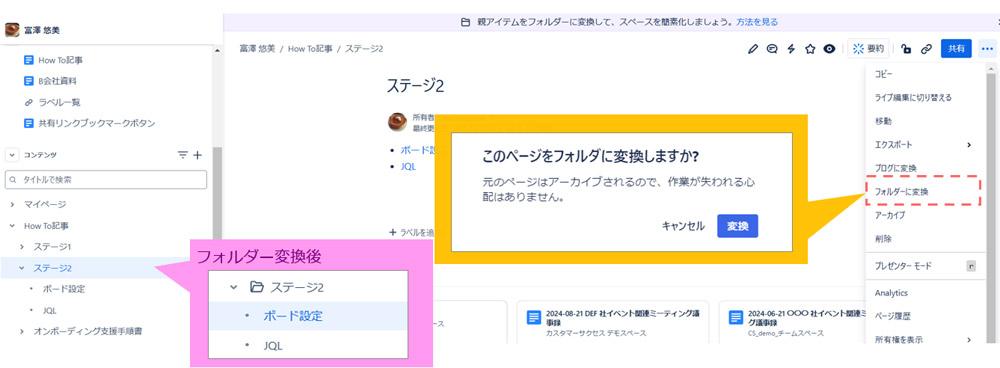This screenshot has height=368, width=1000.
Task: Open page restrictions lock icon
Action: [906, 49]
